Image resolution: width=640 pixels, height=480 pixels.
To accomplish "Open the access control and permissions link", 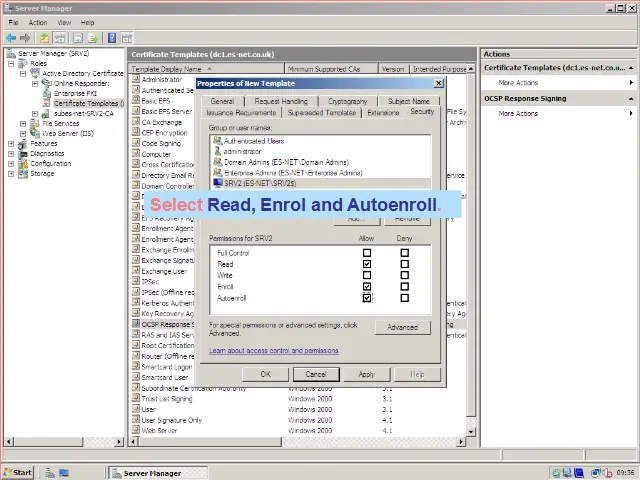I will pyautogui.click(x=274, y=351).
